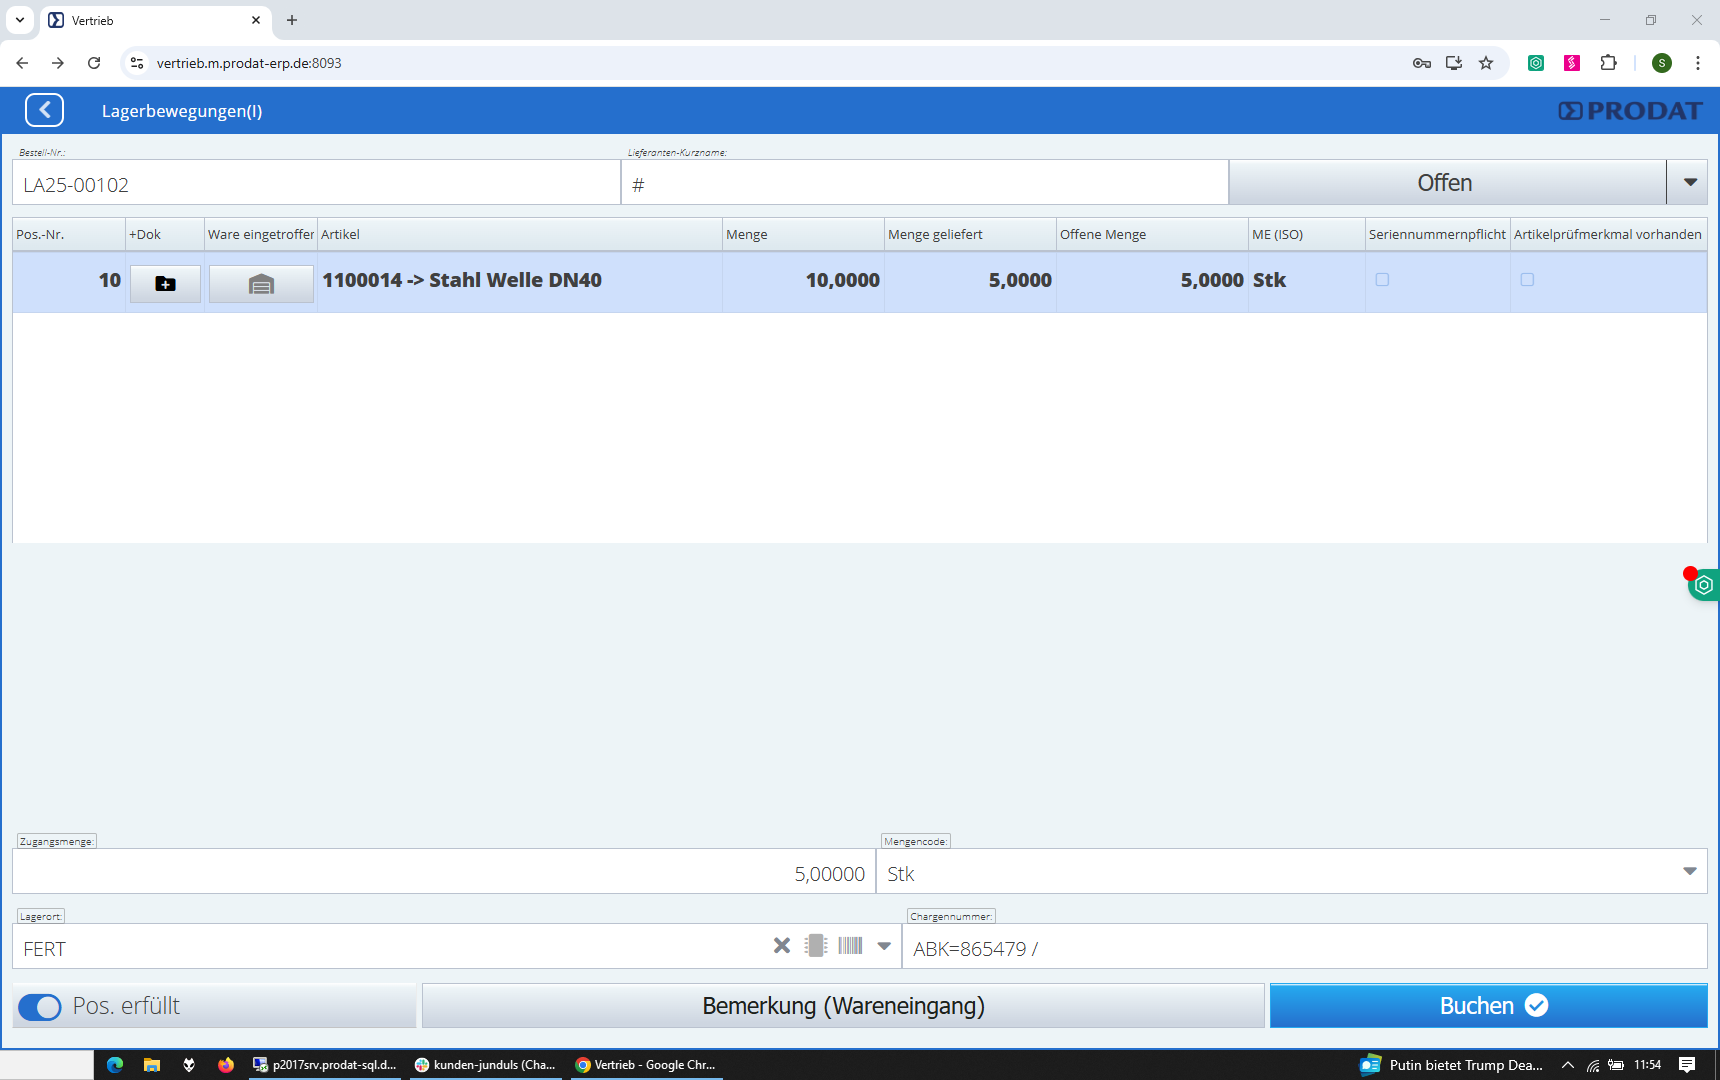1720x1080 pixels.
Task: Click the Buchen button
Action: click(1488, 1006)
